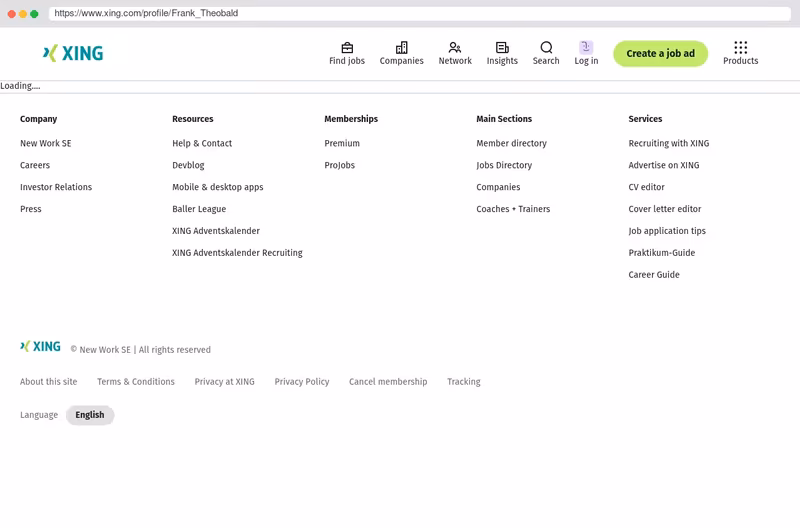Screen dimensions: 800x528
Task: Click the browser address bar
Action: point(419,13)
